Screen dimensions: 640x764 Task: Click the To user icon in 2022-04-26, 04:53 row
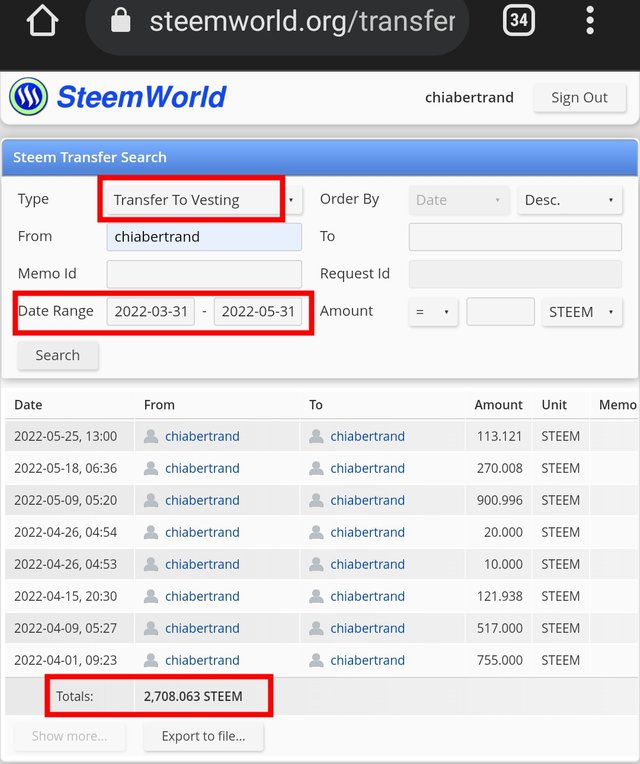316,564
